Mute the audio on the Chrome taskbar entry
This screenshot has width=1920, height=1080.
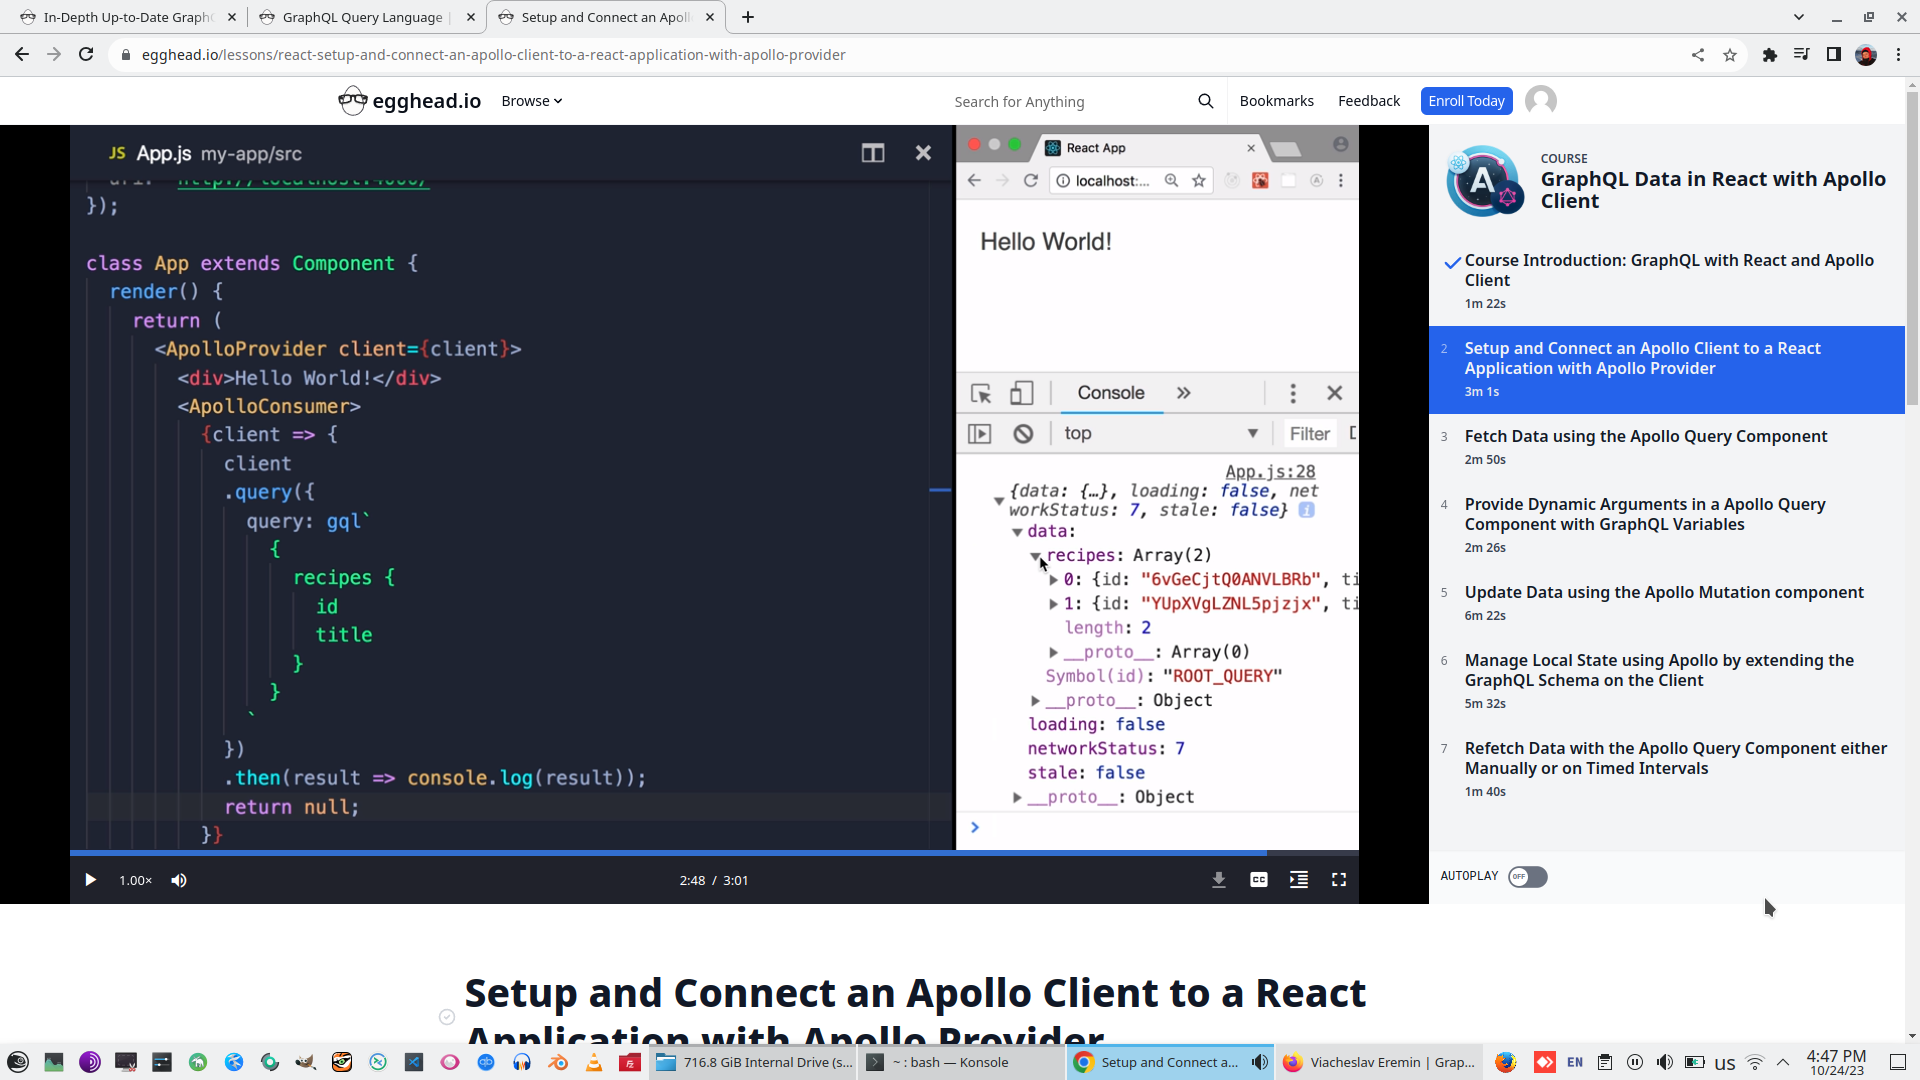1260,1062
